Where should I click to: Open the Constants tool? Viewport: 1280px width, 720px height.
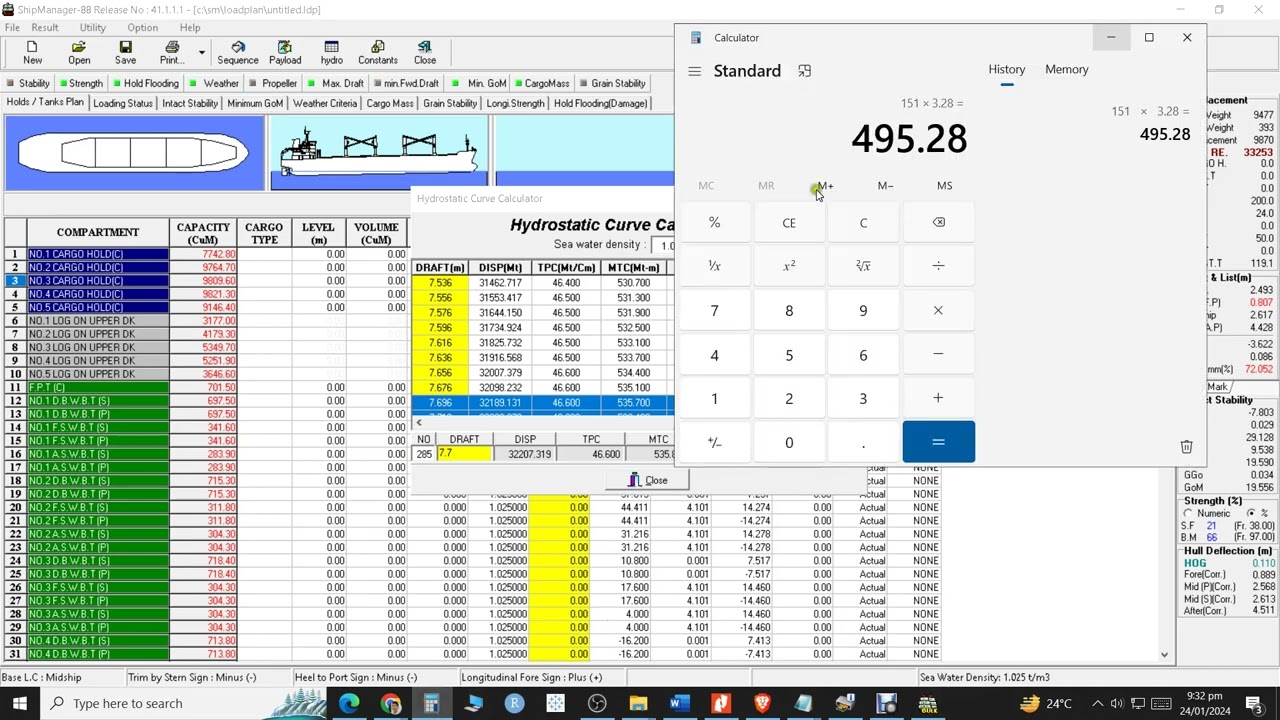pos(378,53)
